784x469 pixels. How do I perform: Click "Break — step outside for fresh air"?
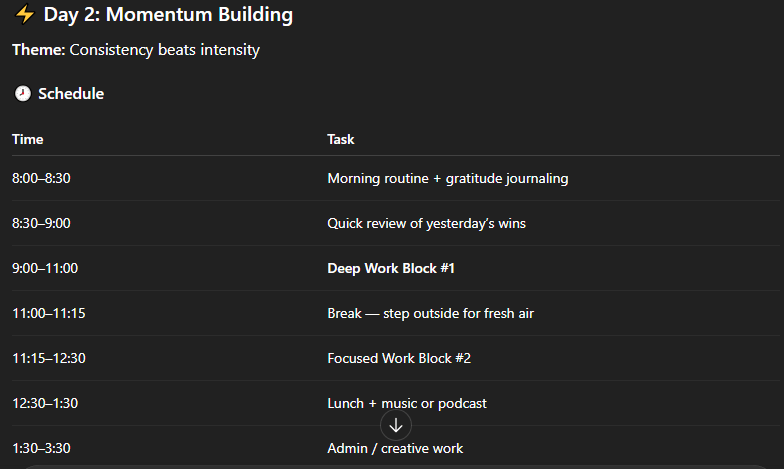click(x=430, y=313)
